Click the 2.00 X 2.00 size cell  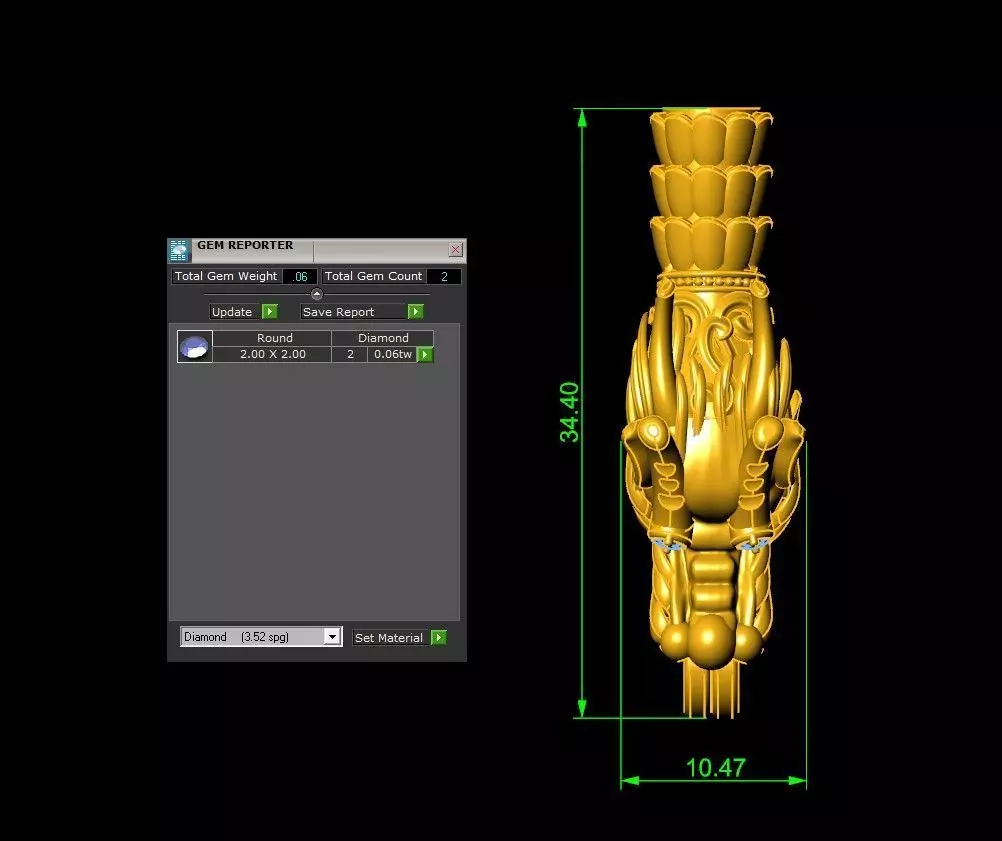pyautogui.click(x=273, y=354)
